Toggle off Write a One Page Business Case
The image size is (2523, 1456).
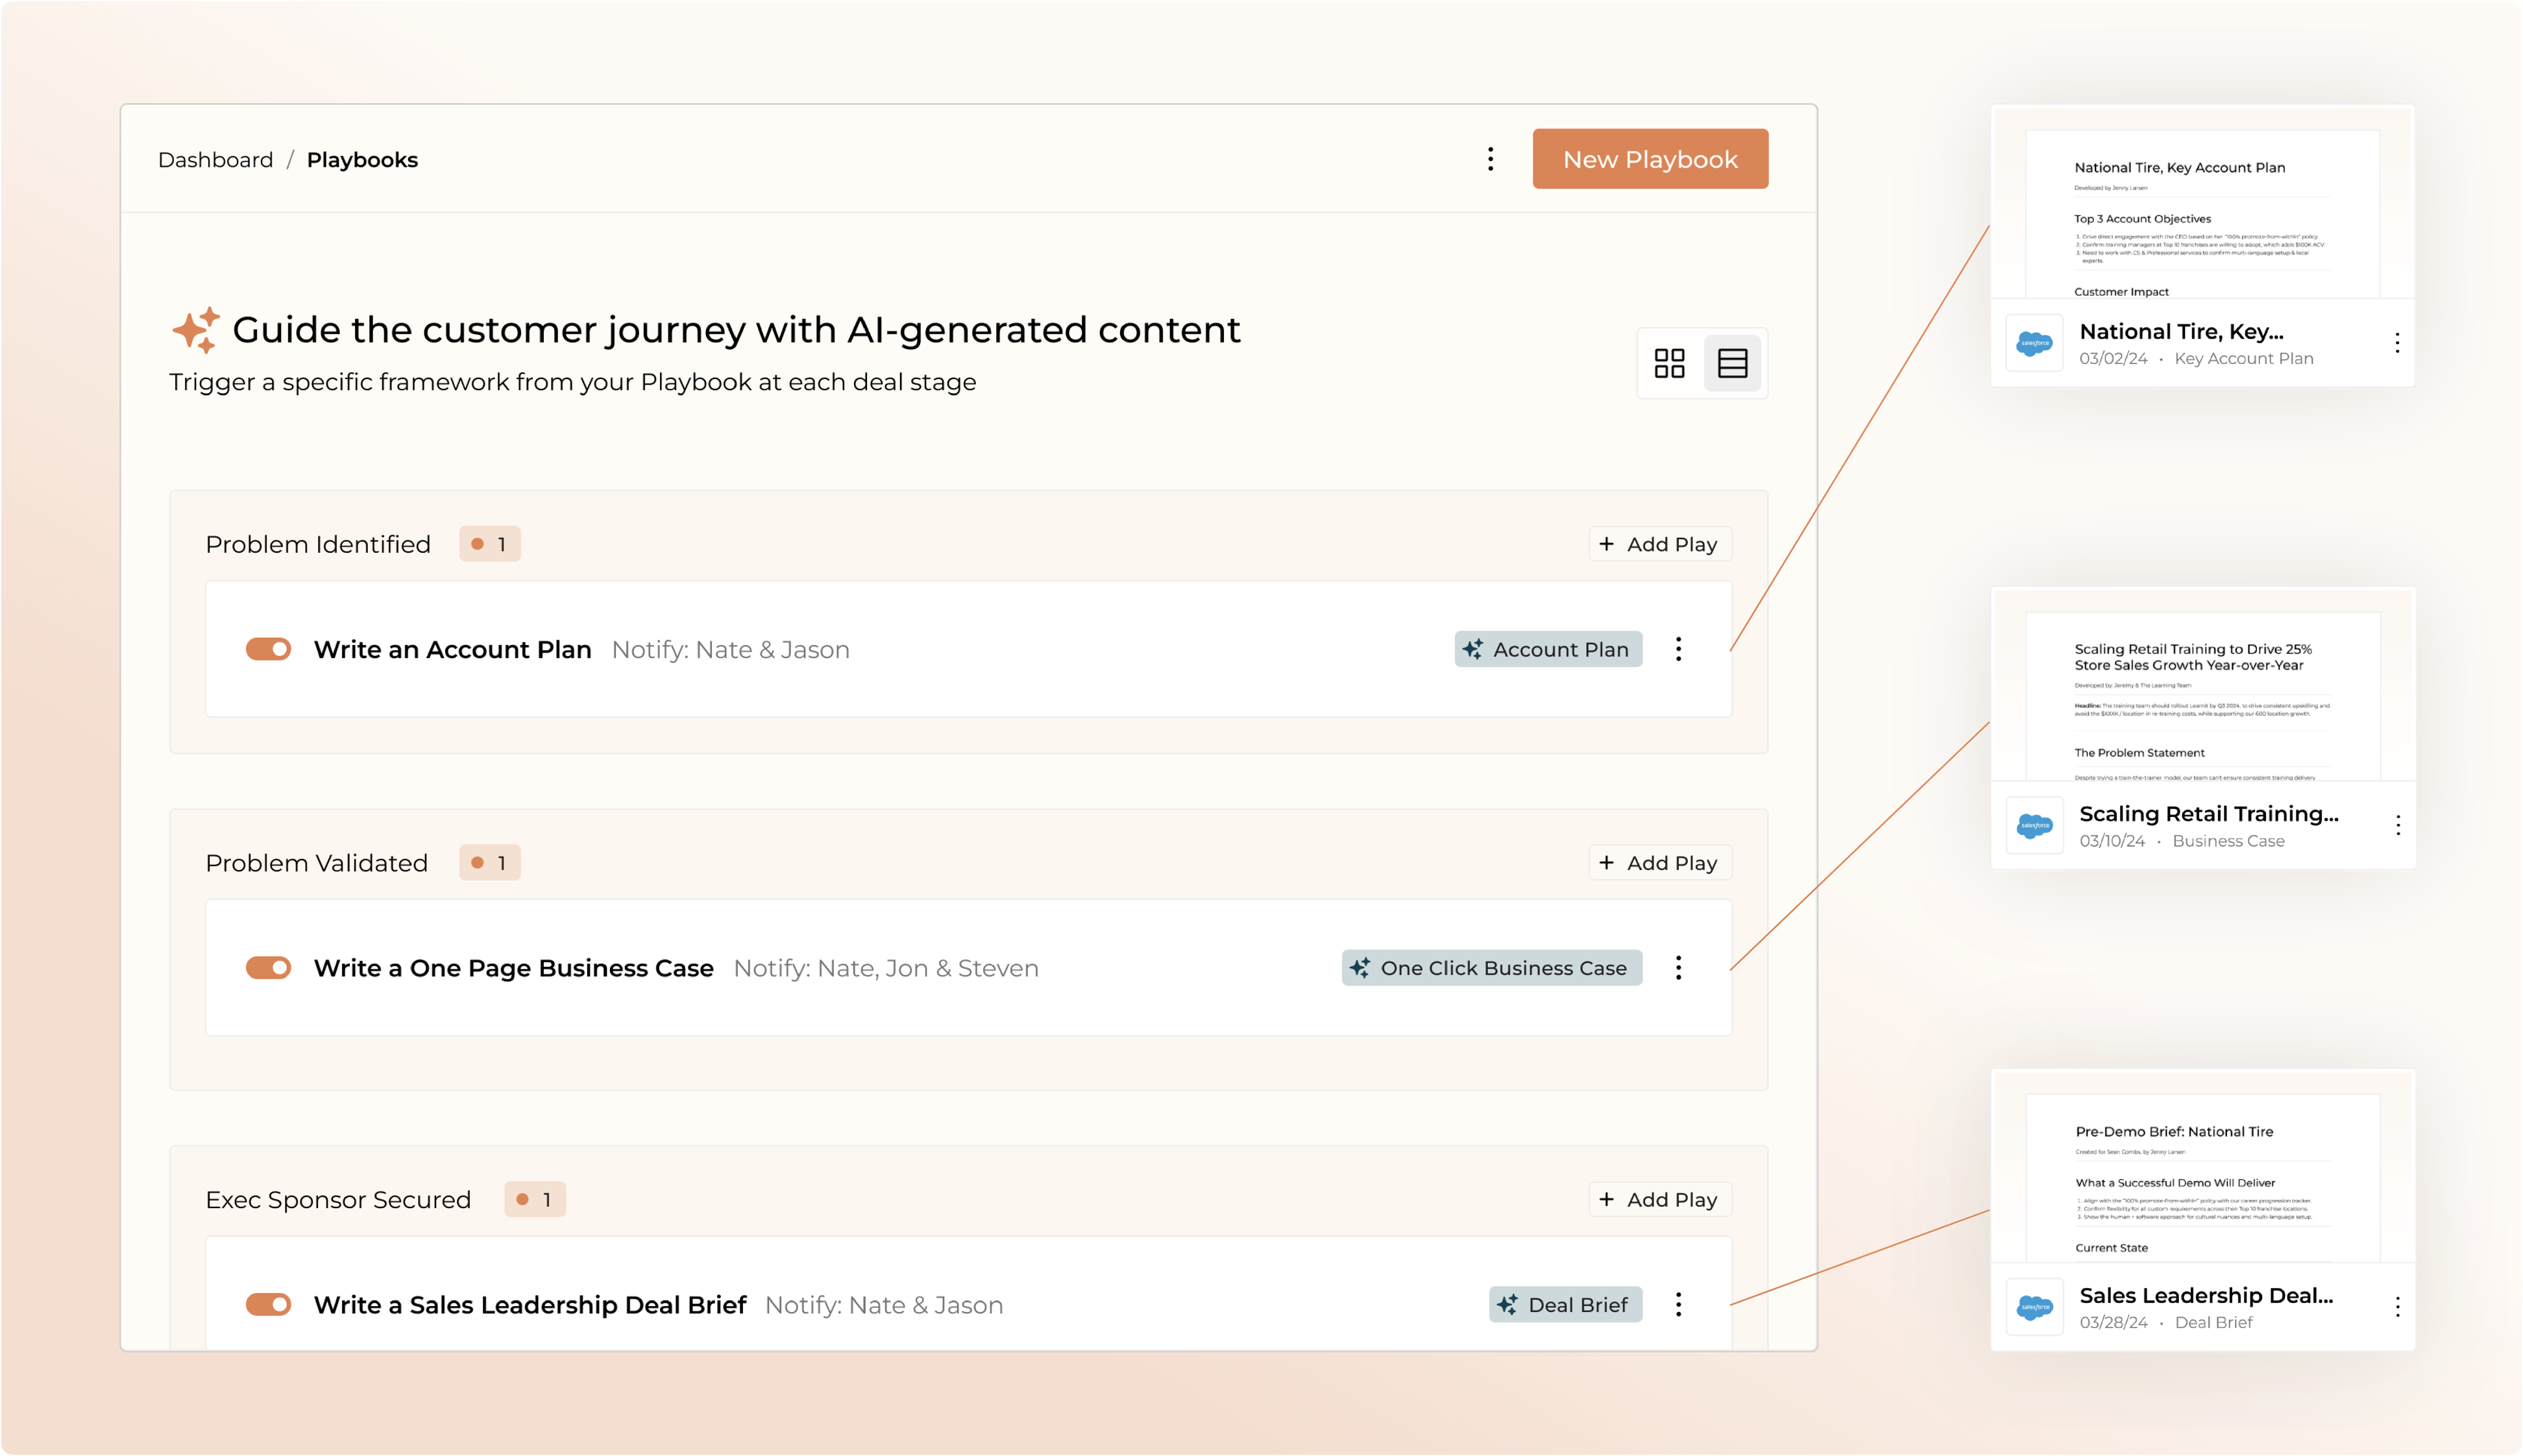point(268,967)
